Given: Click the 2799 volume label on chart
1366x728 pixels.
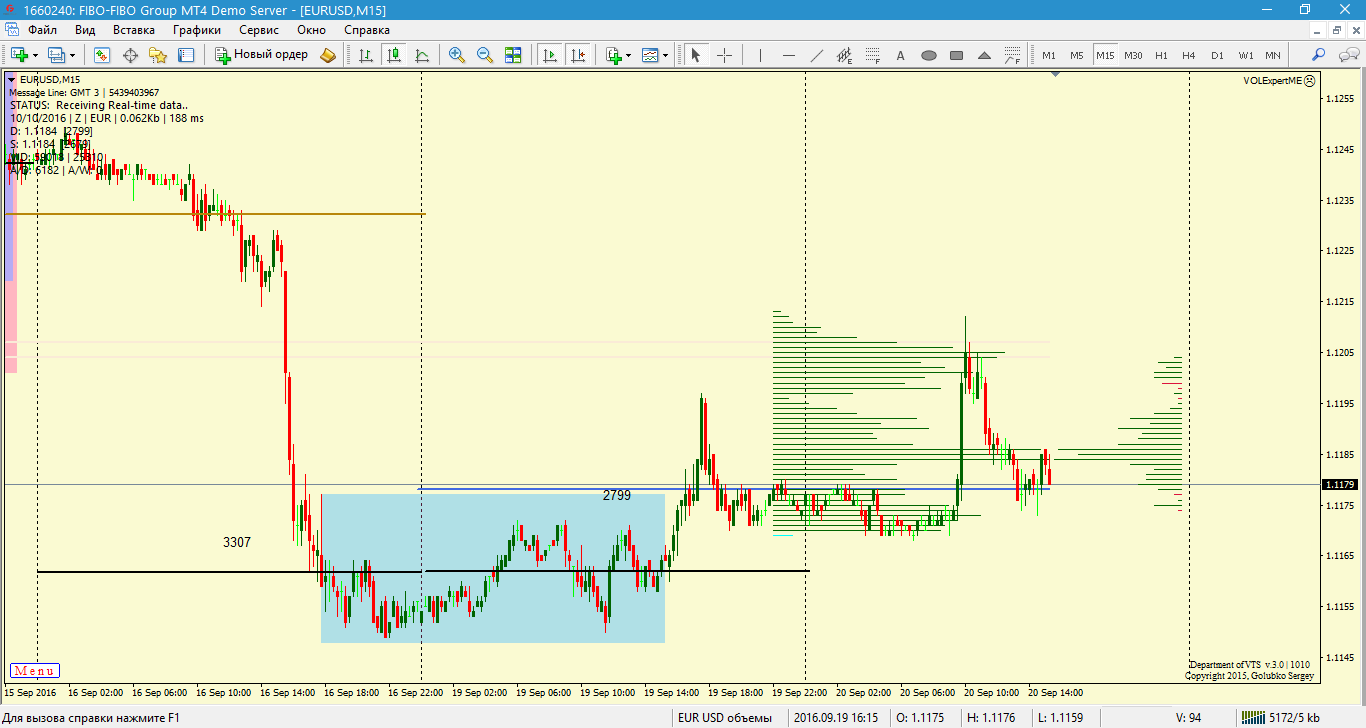Looking at the screenshot, I should point(617,495).
